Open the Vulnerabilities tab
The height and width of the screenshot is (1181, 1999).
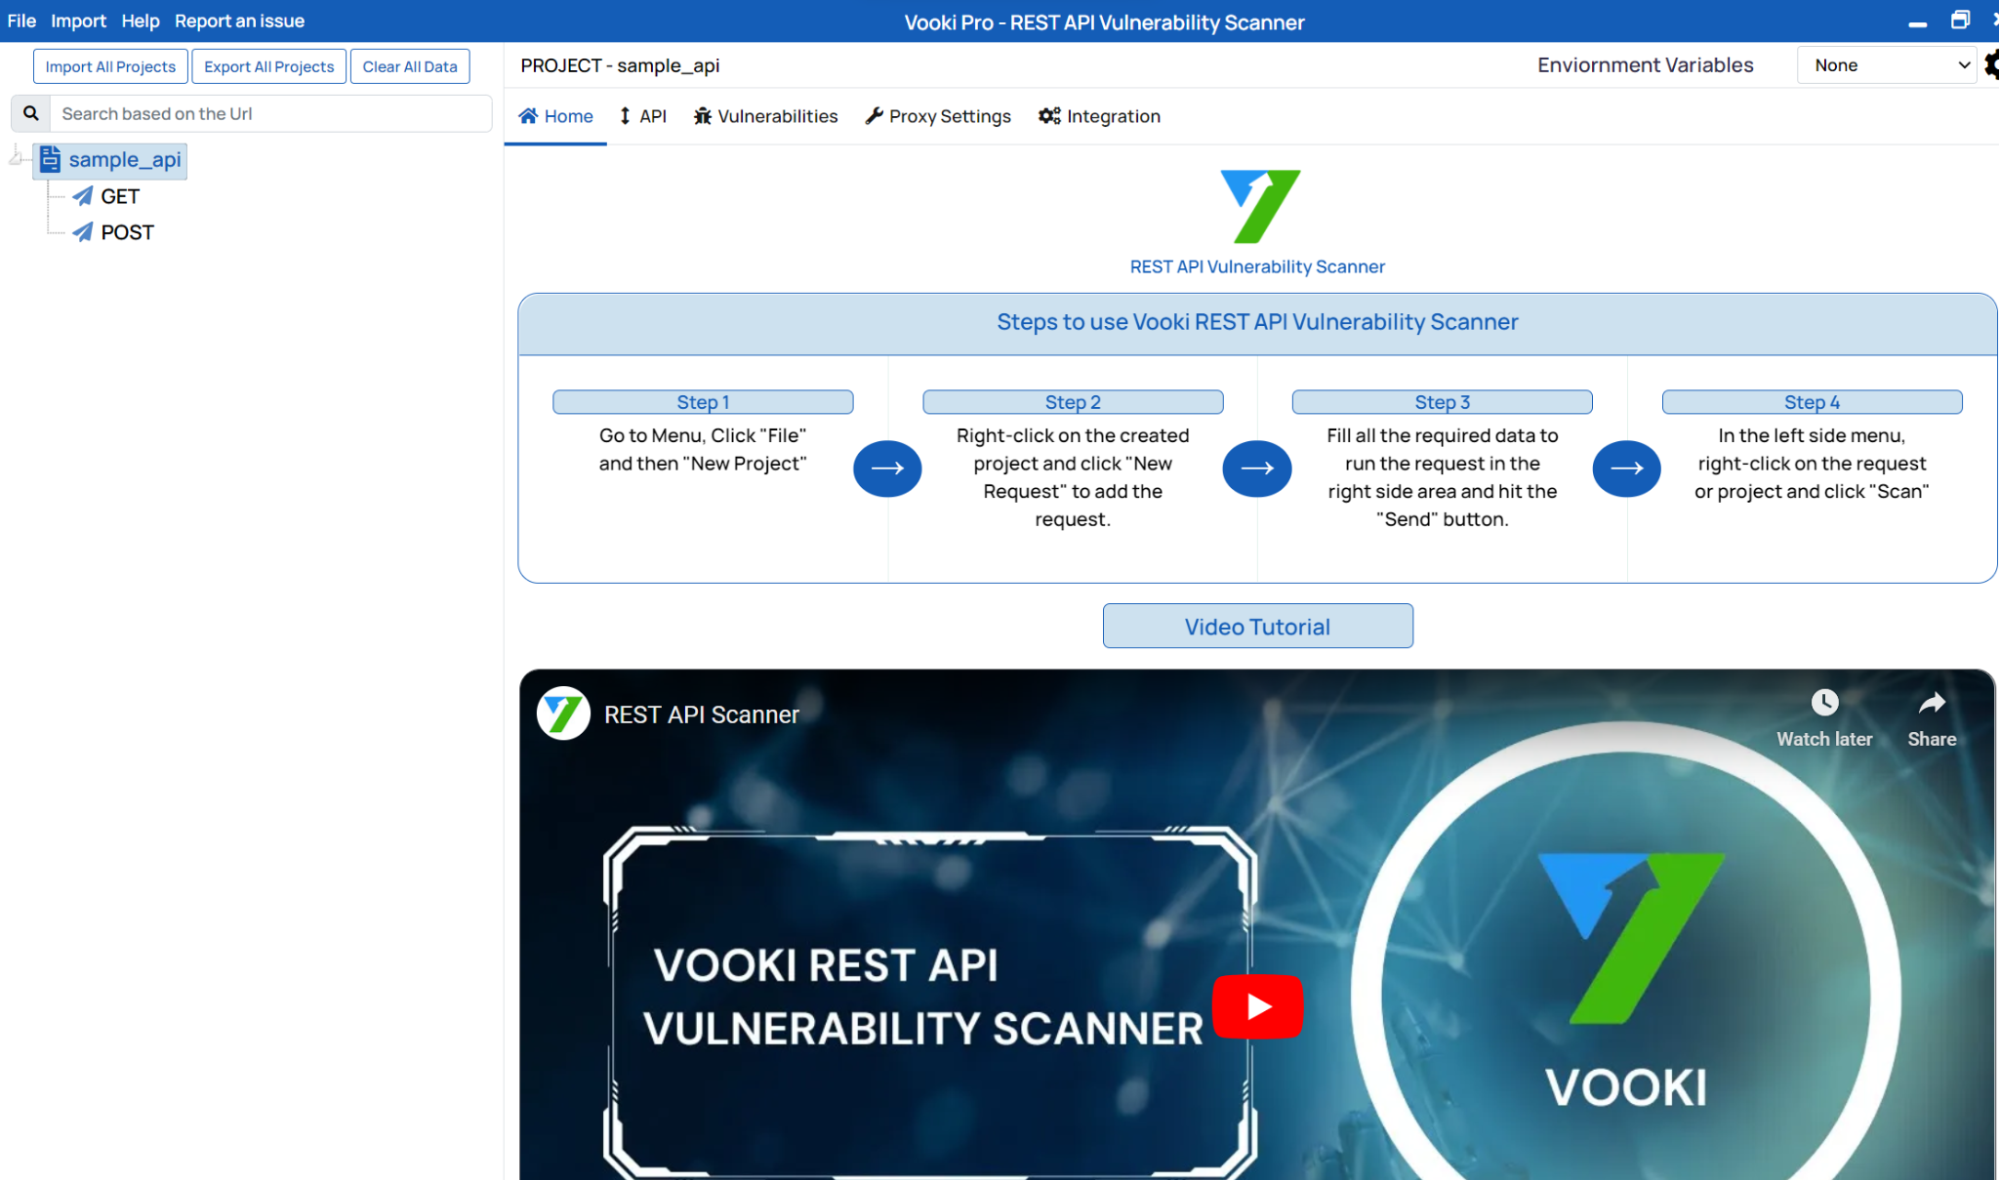[766, 116]
